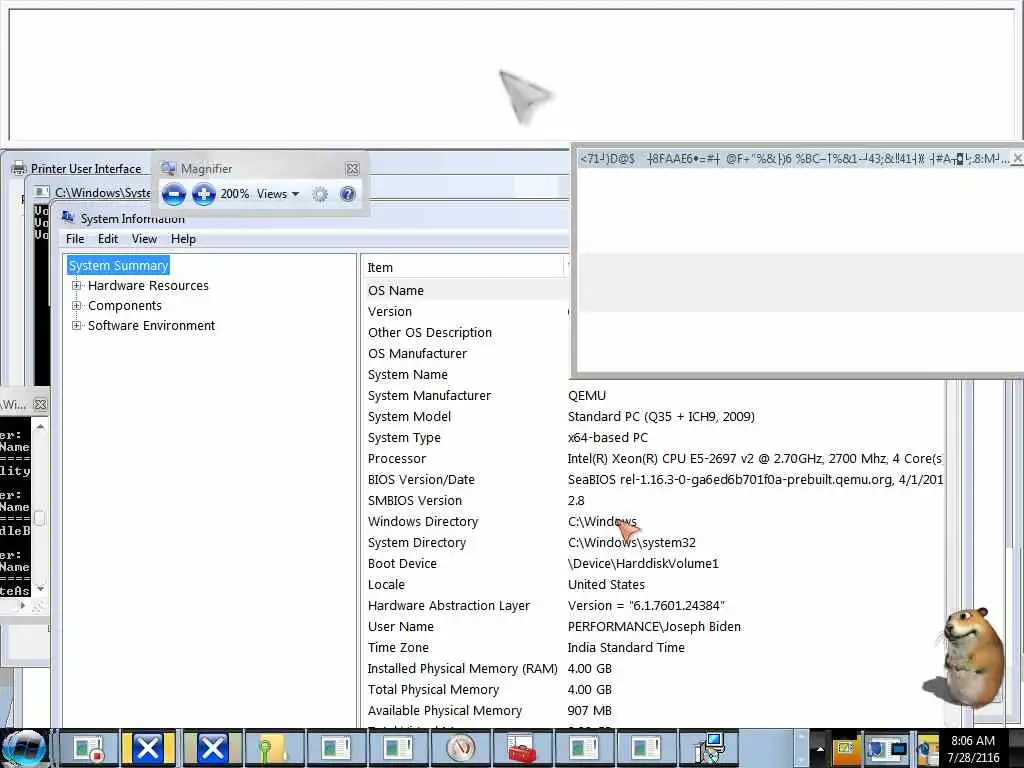
Task: Click the taskbar clock showing 8:06 AM
Action: pos(973,748)
